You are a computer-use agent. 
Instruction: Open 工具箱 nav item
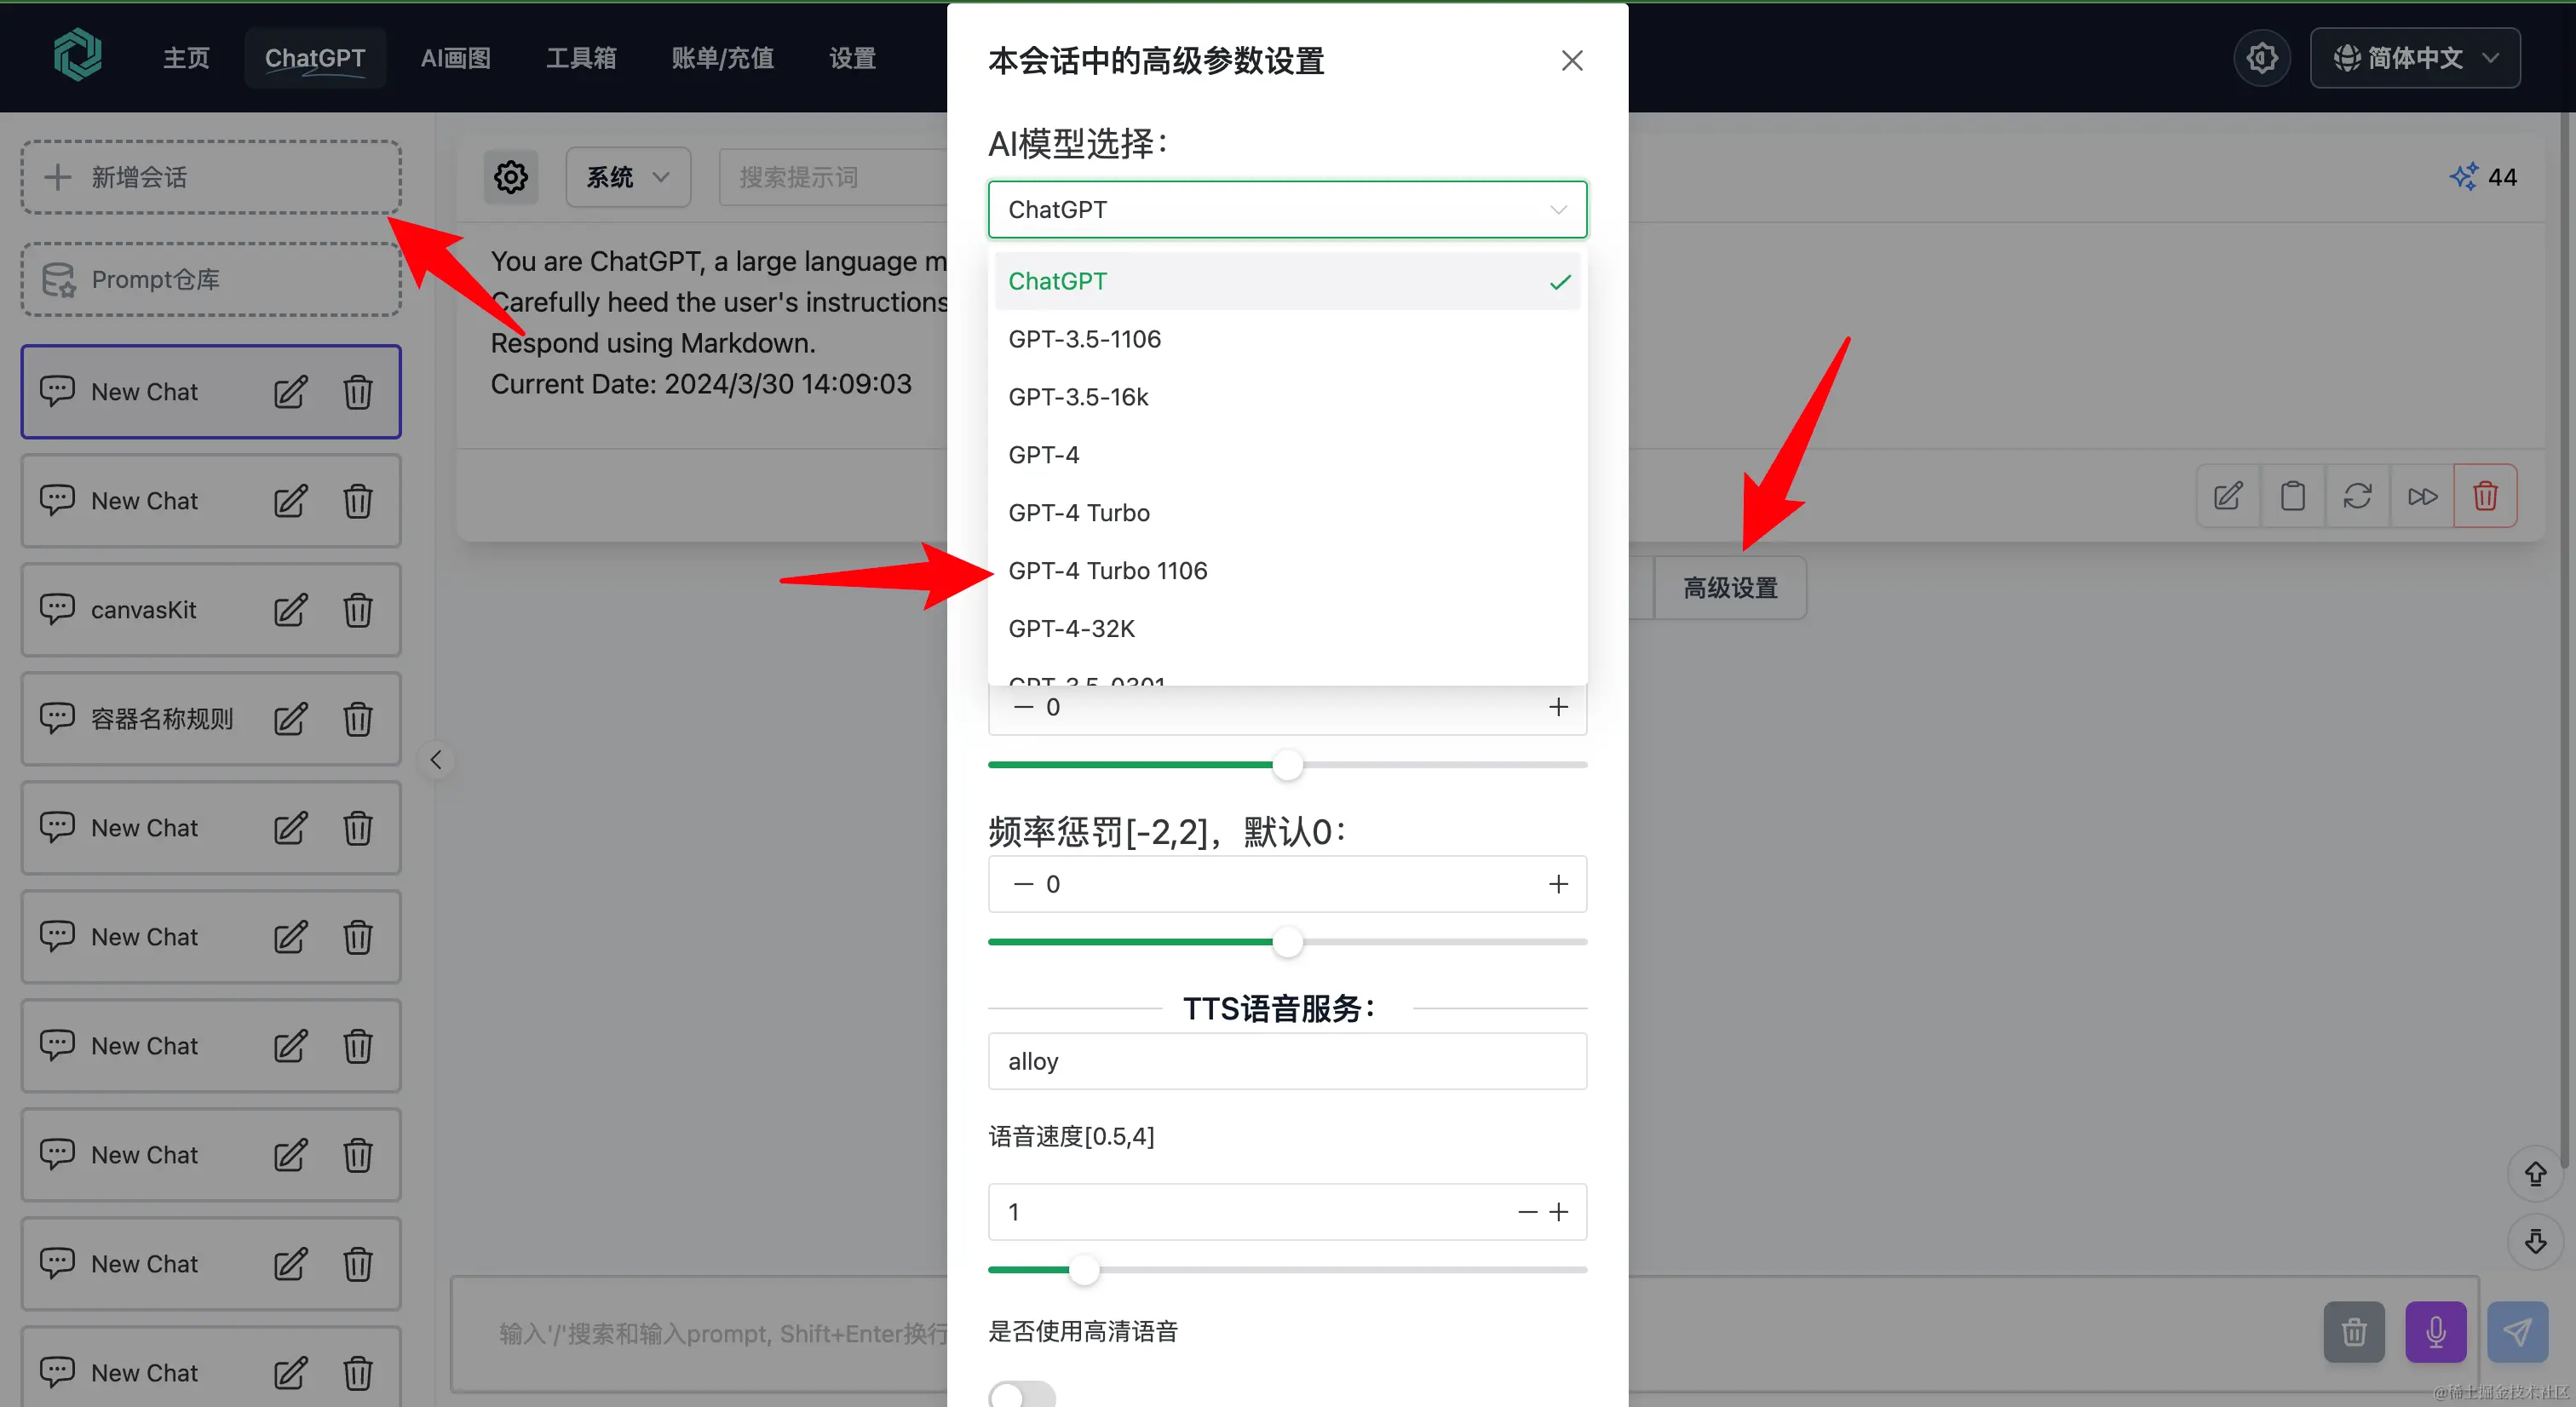tap(581, 58)
